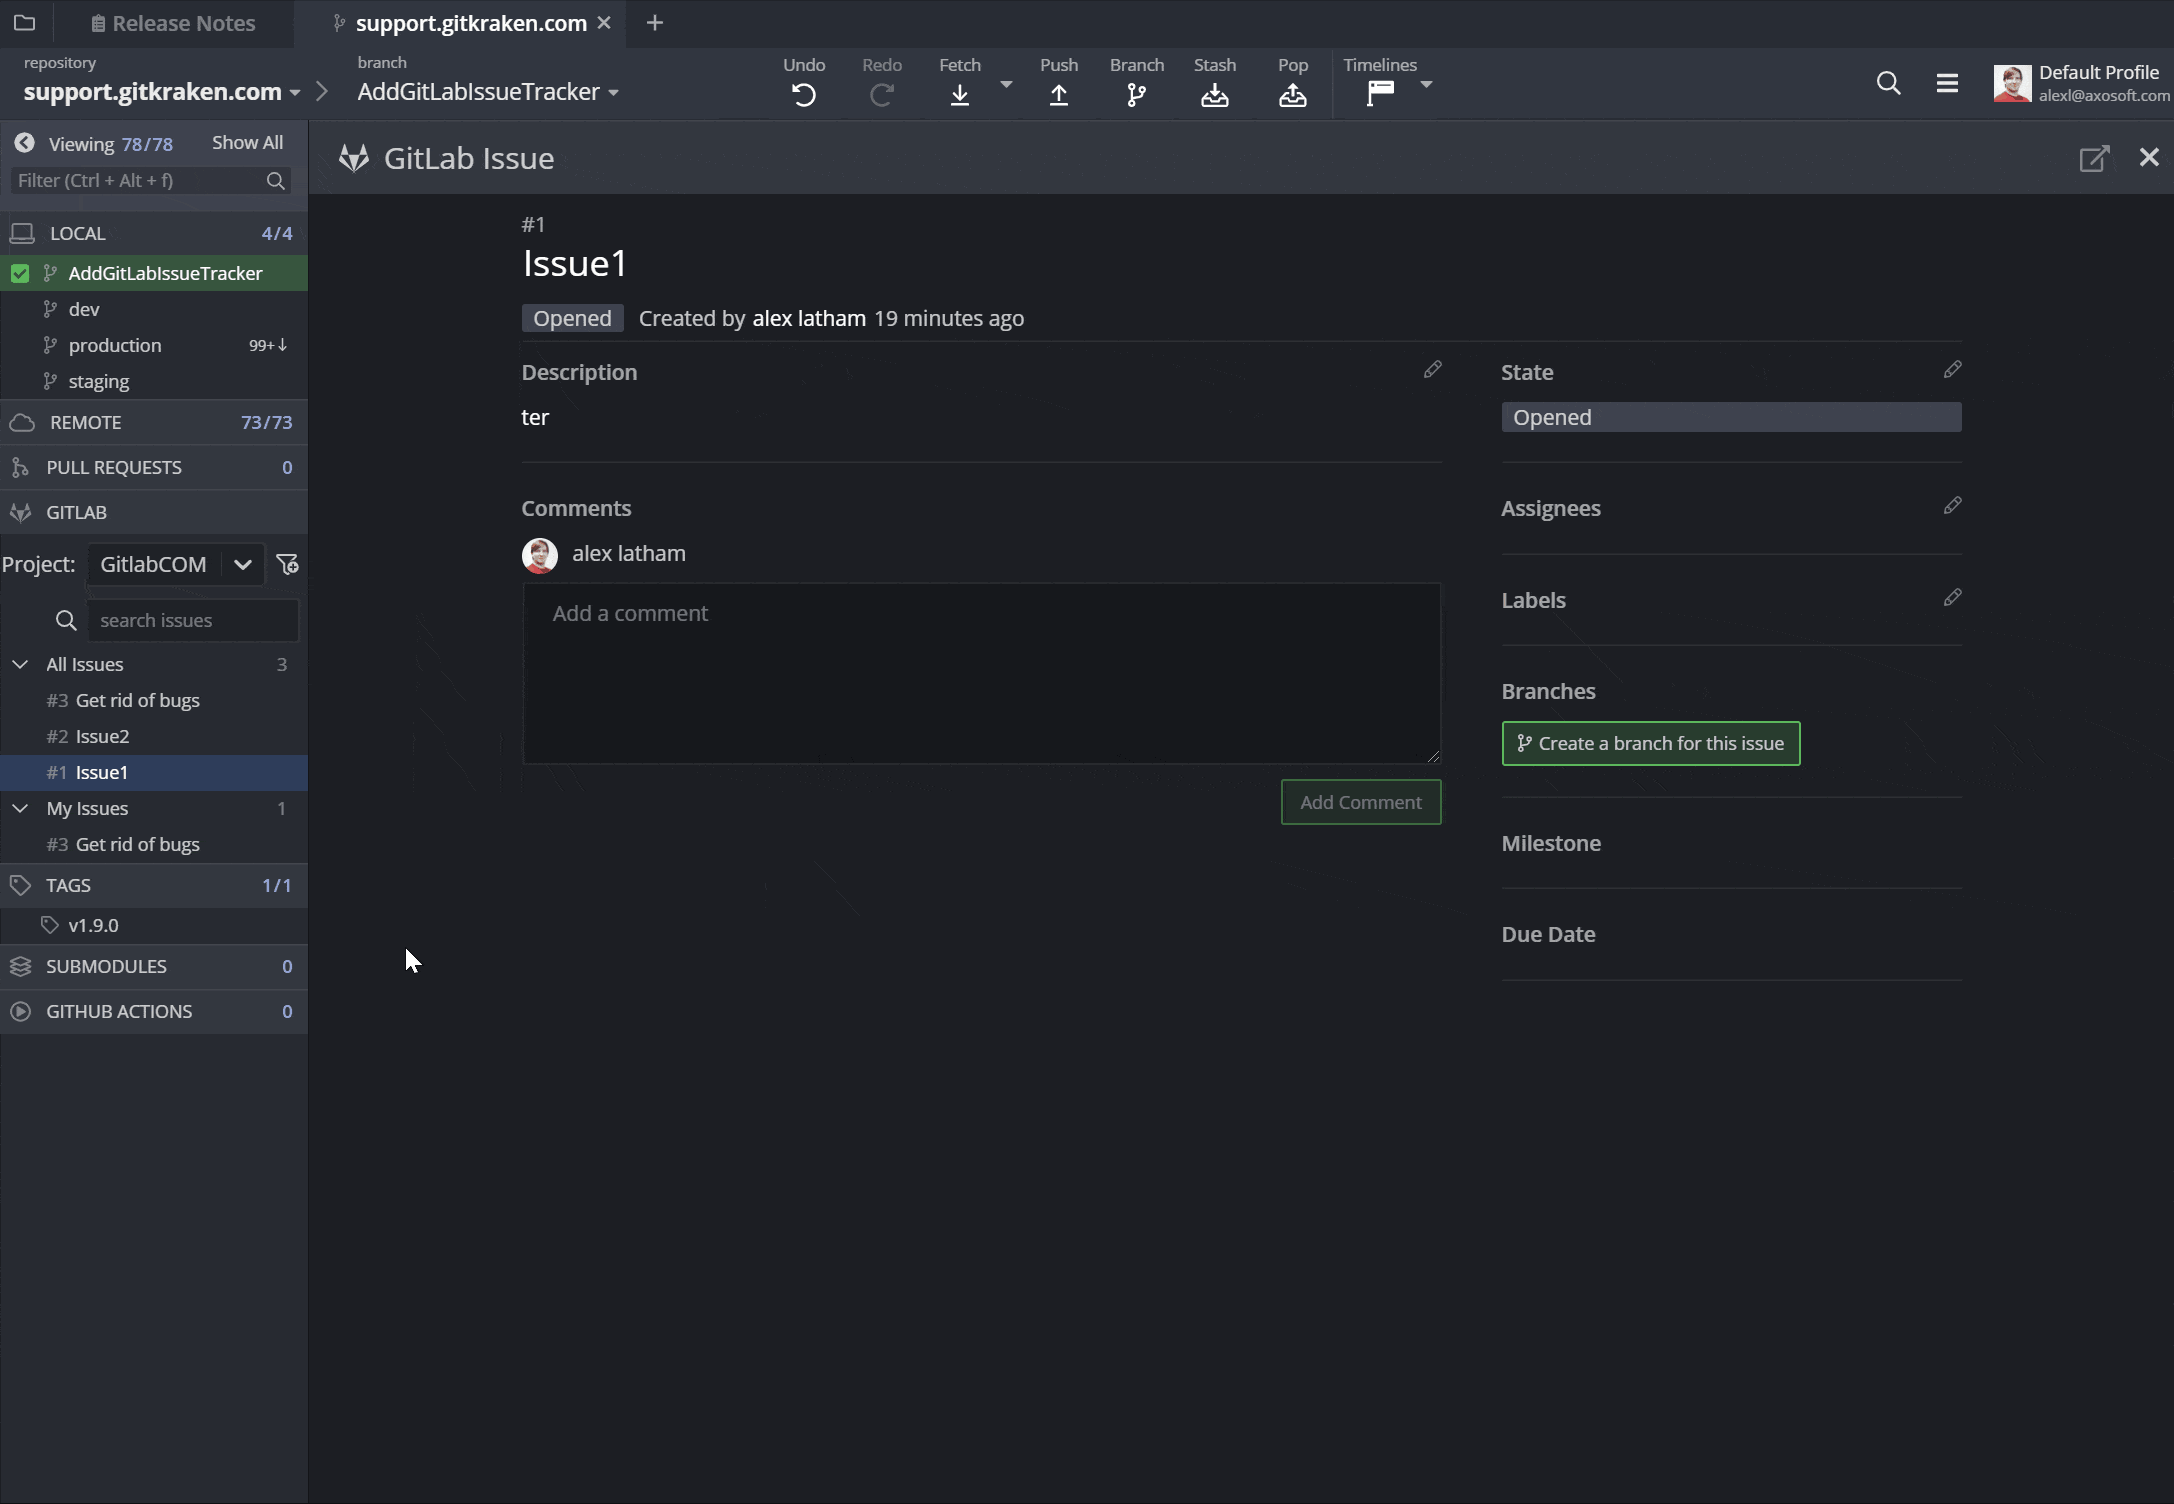Open the AddGitLabIssueTracker branch dropdown
Viewport: 2174px width, 1504px height.
(613, 92)
